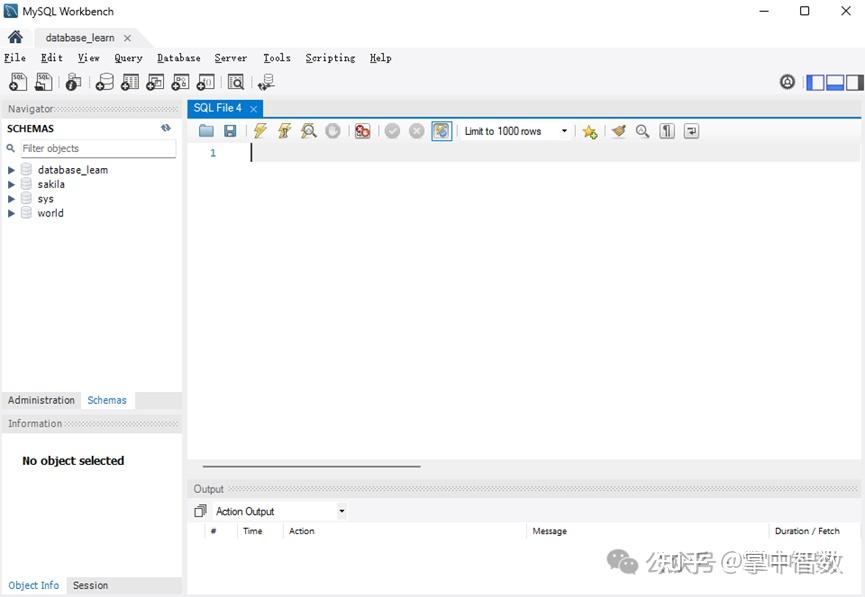Screen dimensions: 865x597
Task: Expand the world schema
Action: [x=11, y=213]
